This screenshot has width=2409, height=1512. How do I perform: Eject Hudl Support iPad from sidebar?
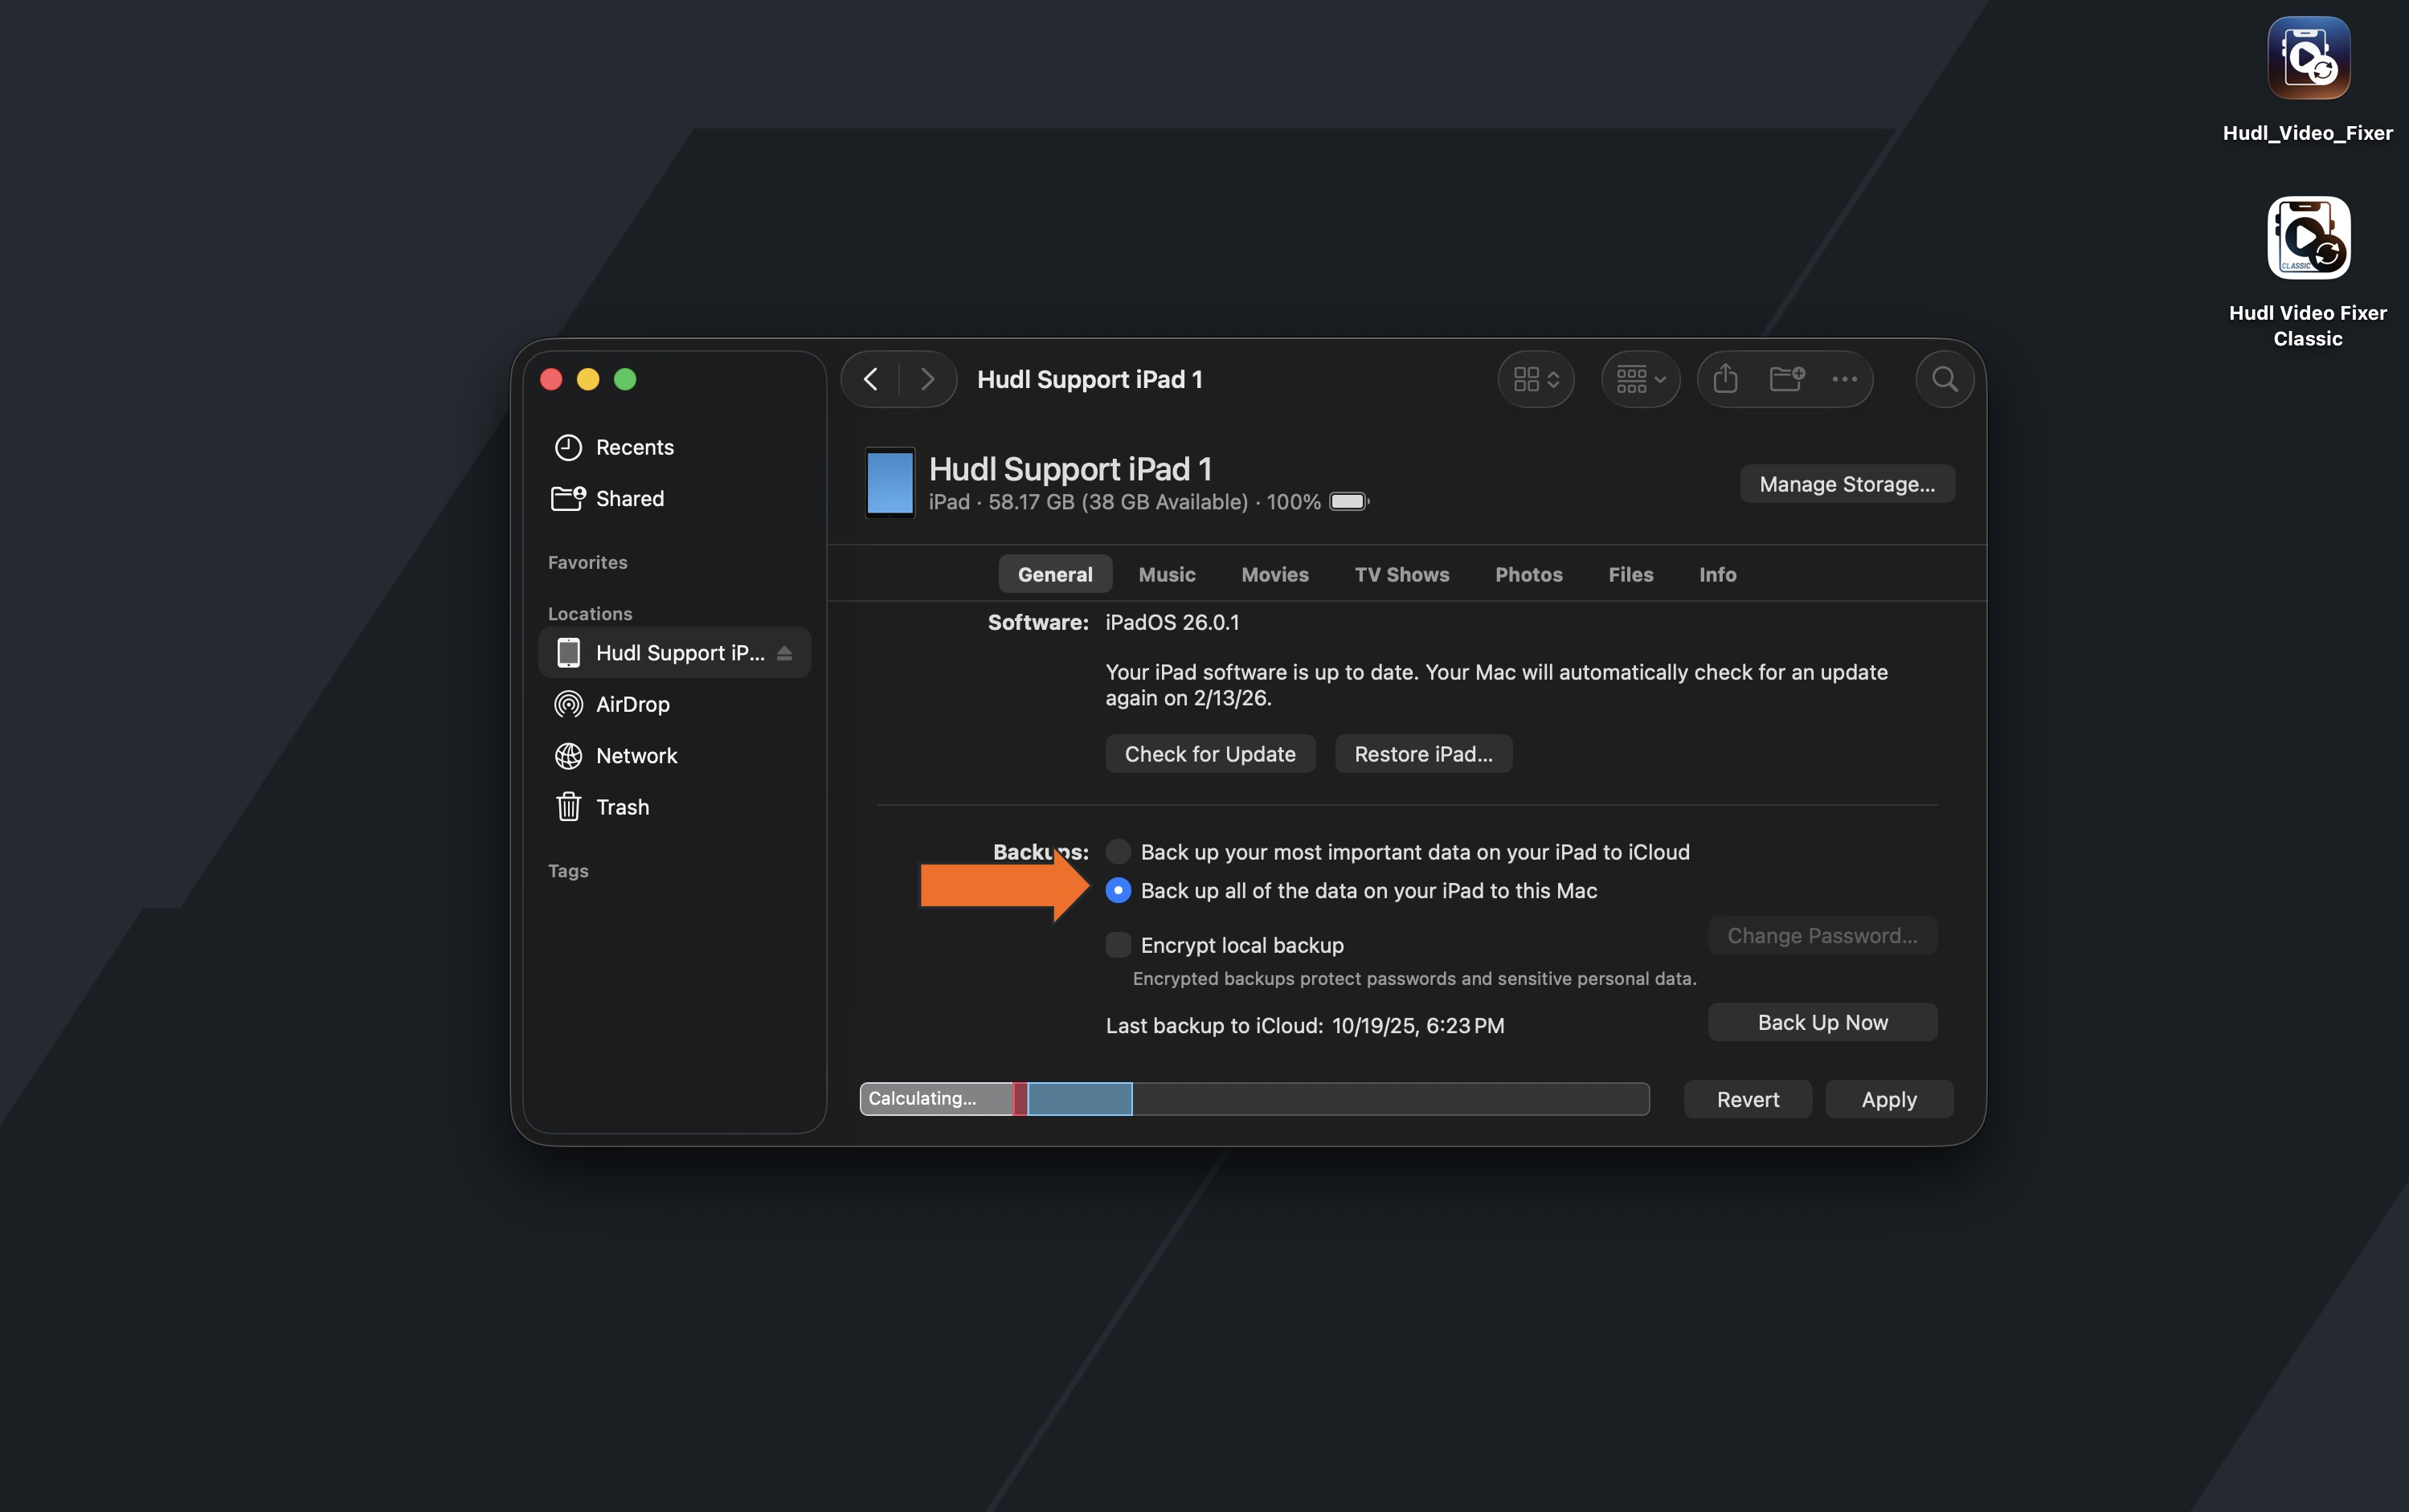[x=785, y=653]
